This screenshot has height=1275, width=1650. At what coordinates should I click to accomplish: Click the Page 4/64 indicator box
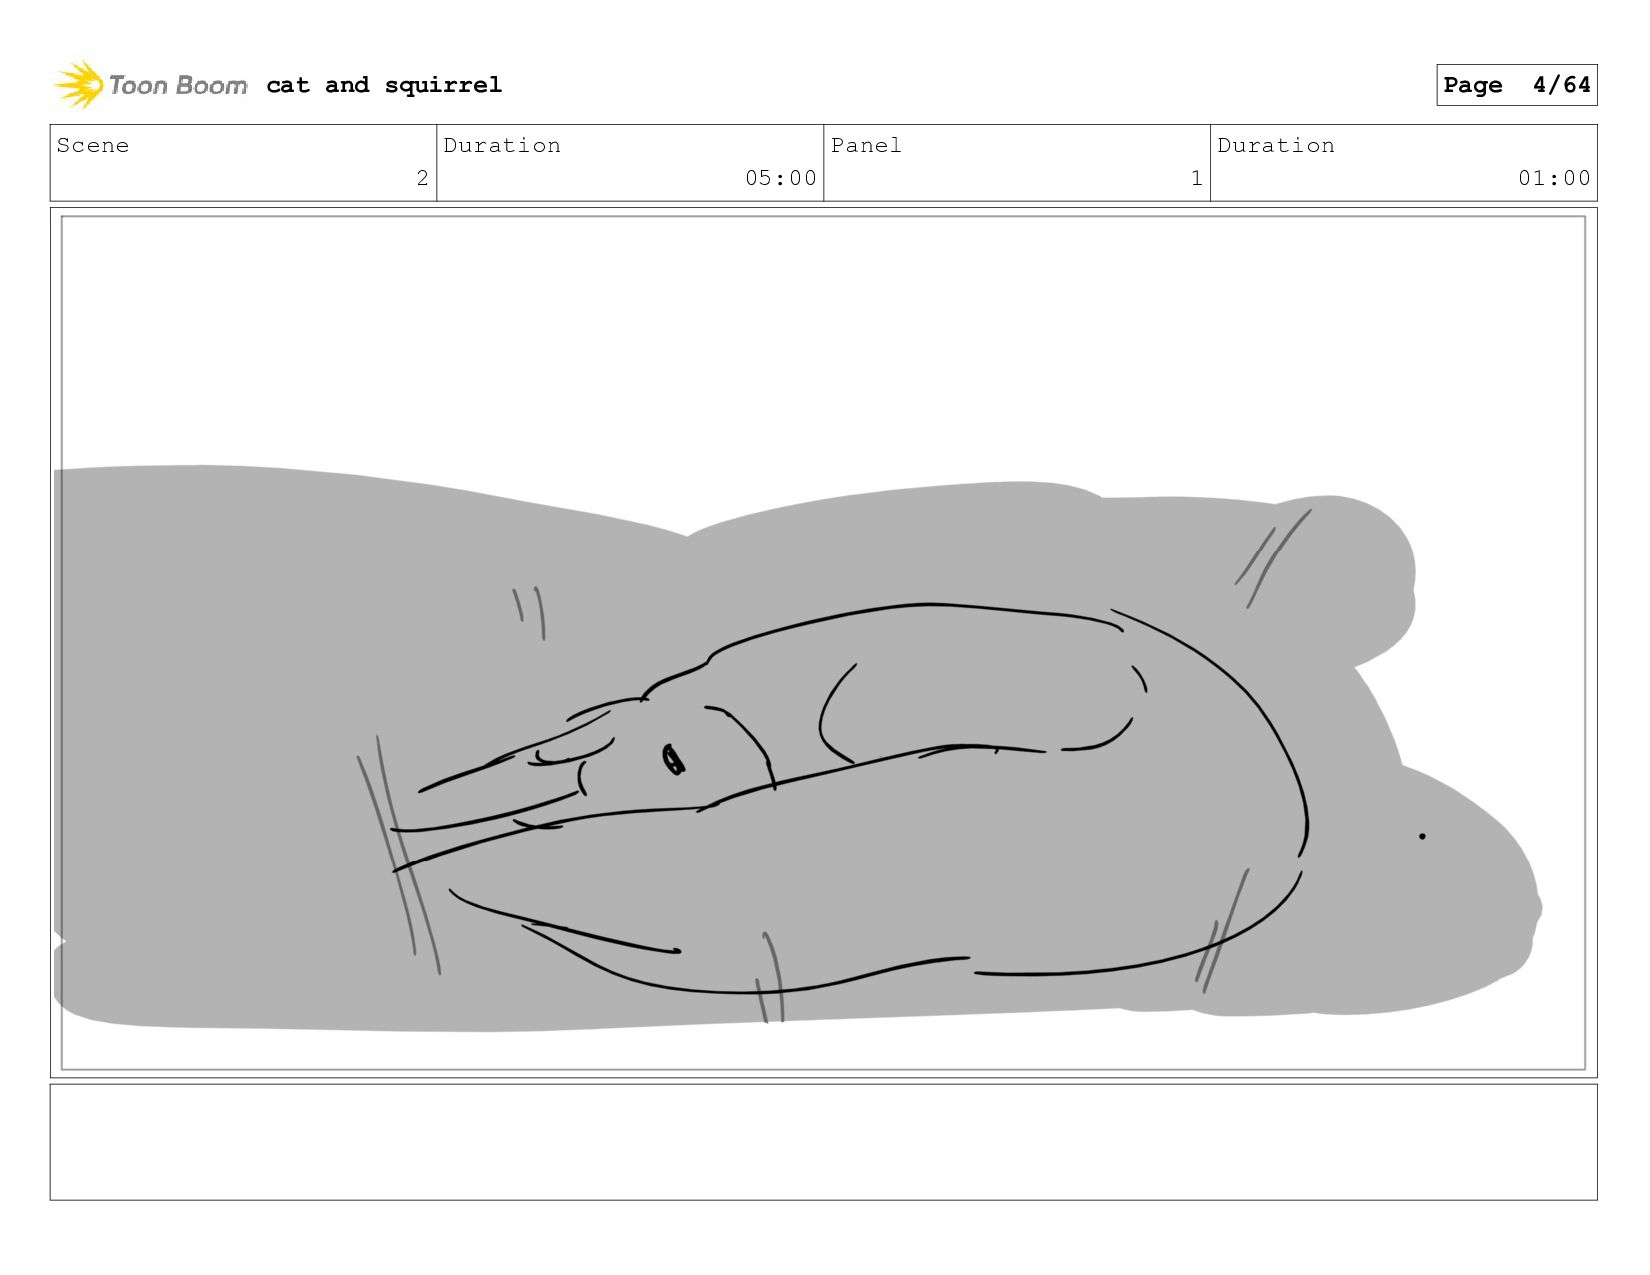(1516, 85)
